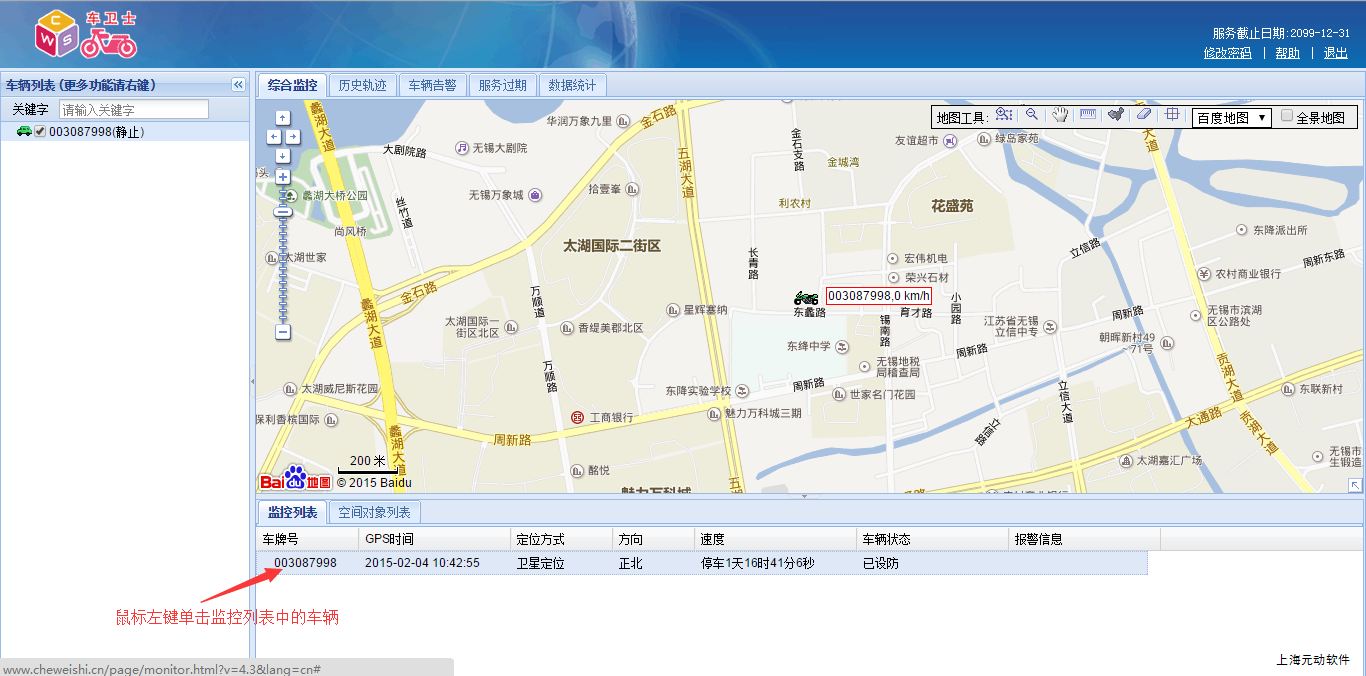Click the eraser clear tool
Image resolution: width=1366 pixels, height=676 pixels.
pos(1144,116)
